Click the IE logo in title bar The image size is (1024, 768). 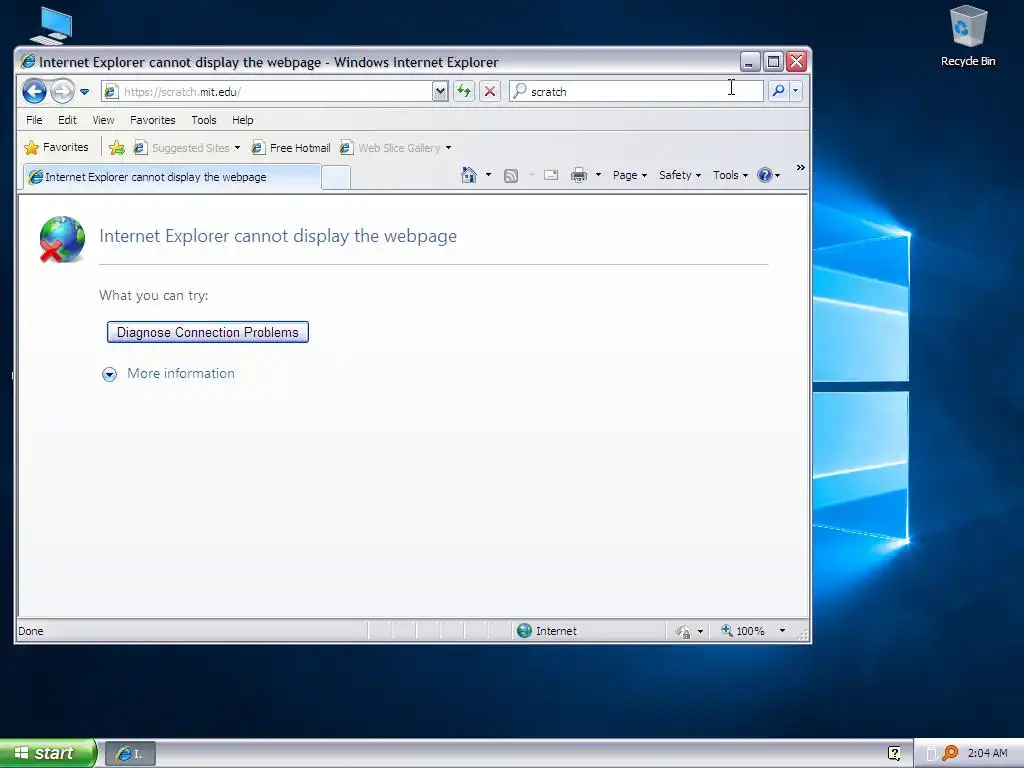click(28, 61)
